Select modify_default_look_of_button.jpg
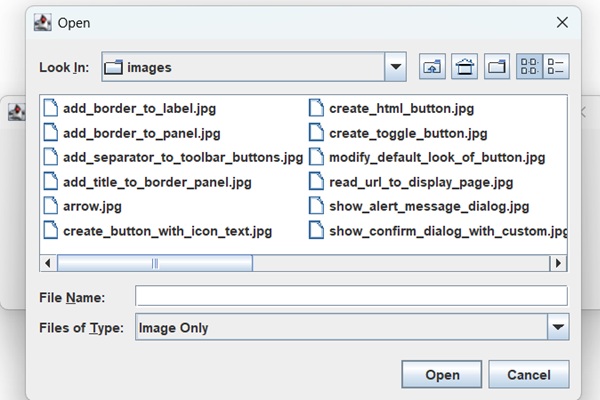This screenshot has width=600, height=400. pyautogui.click(x=437, y=158)
